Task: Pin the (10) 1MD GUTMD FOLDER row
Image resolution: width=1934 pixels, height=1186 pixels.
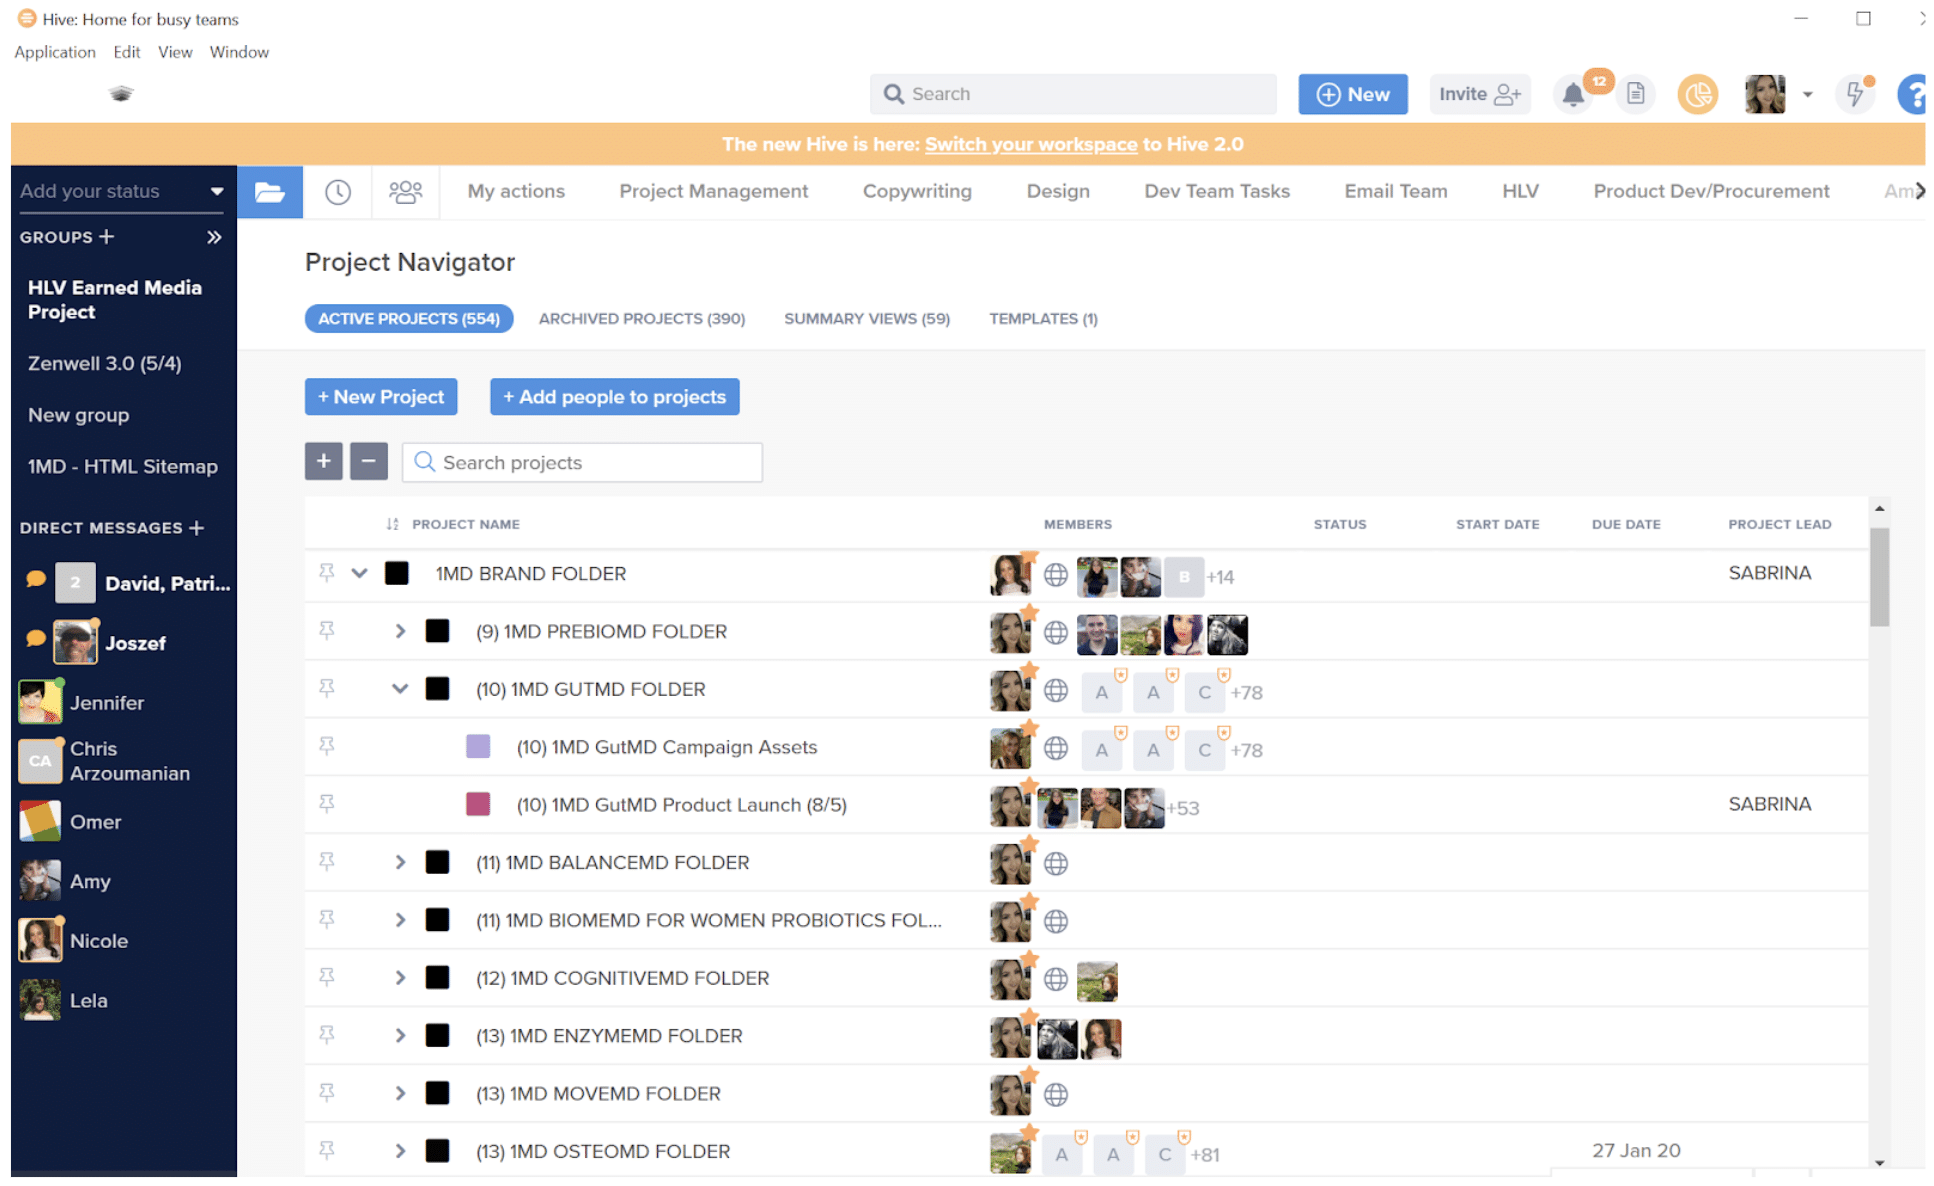Action: (326, 689)
